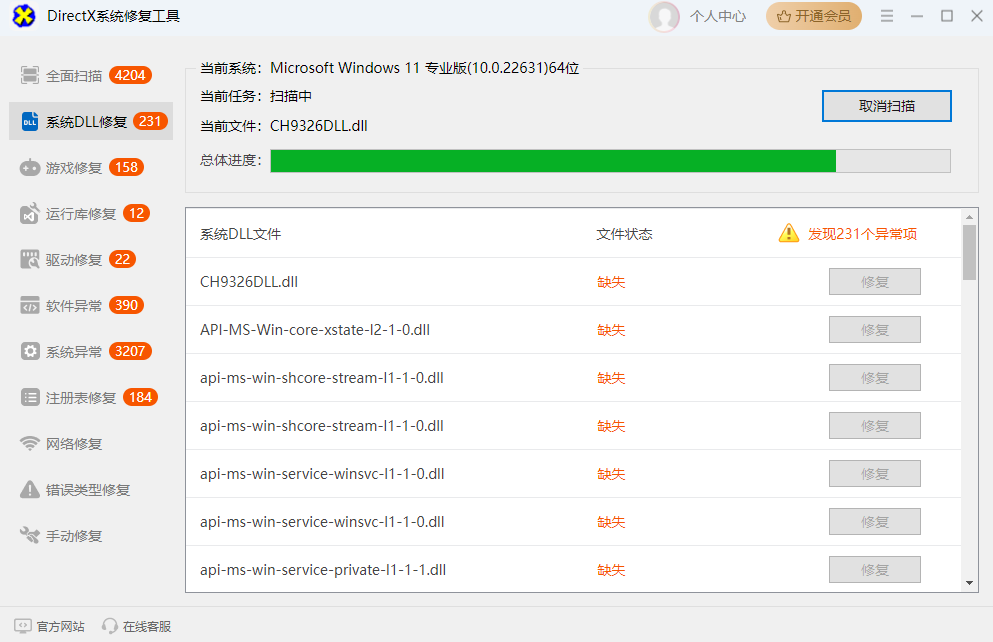The height and width of the screenshot is (642, 993).
Task: Open 开通会员 (Activate Membership)
Action: point(813,16)
